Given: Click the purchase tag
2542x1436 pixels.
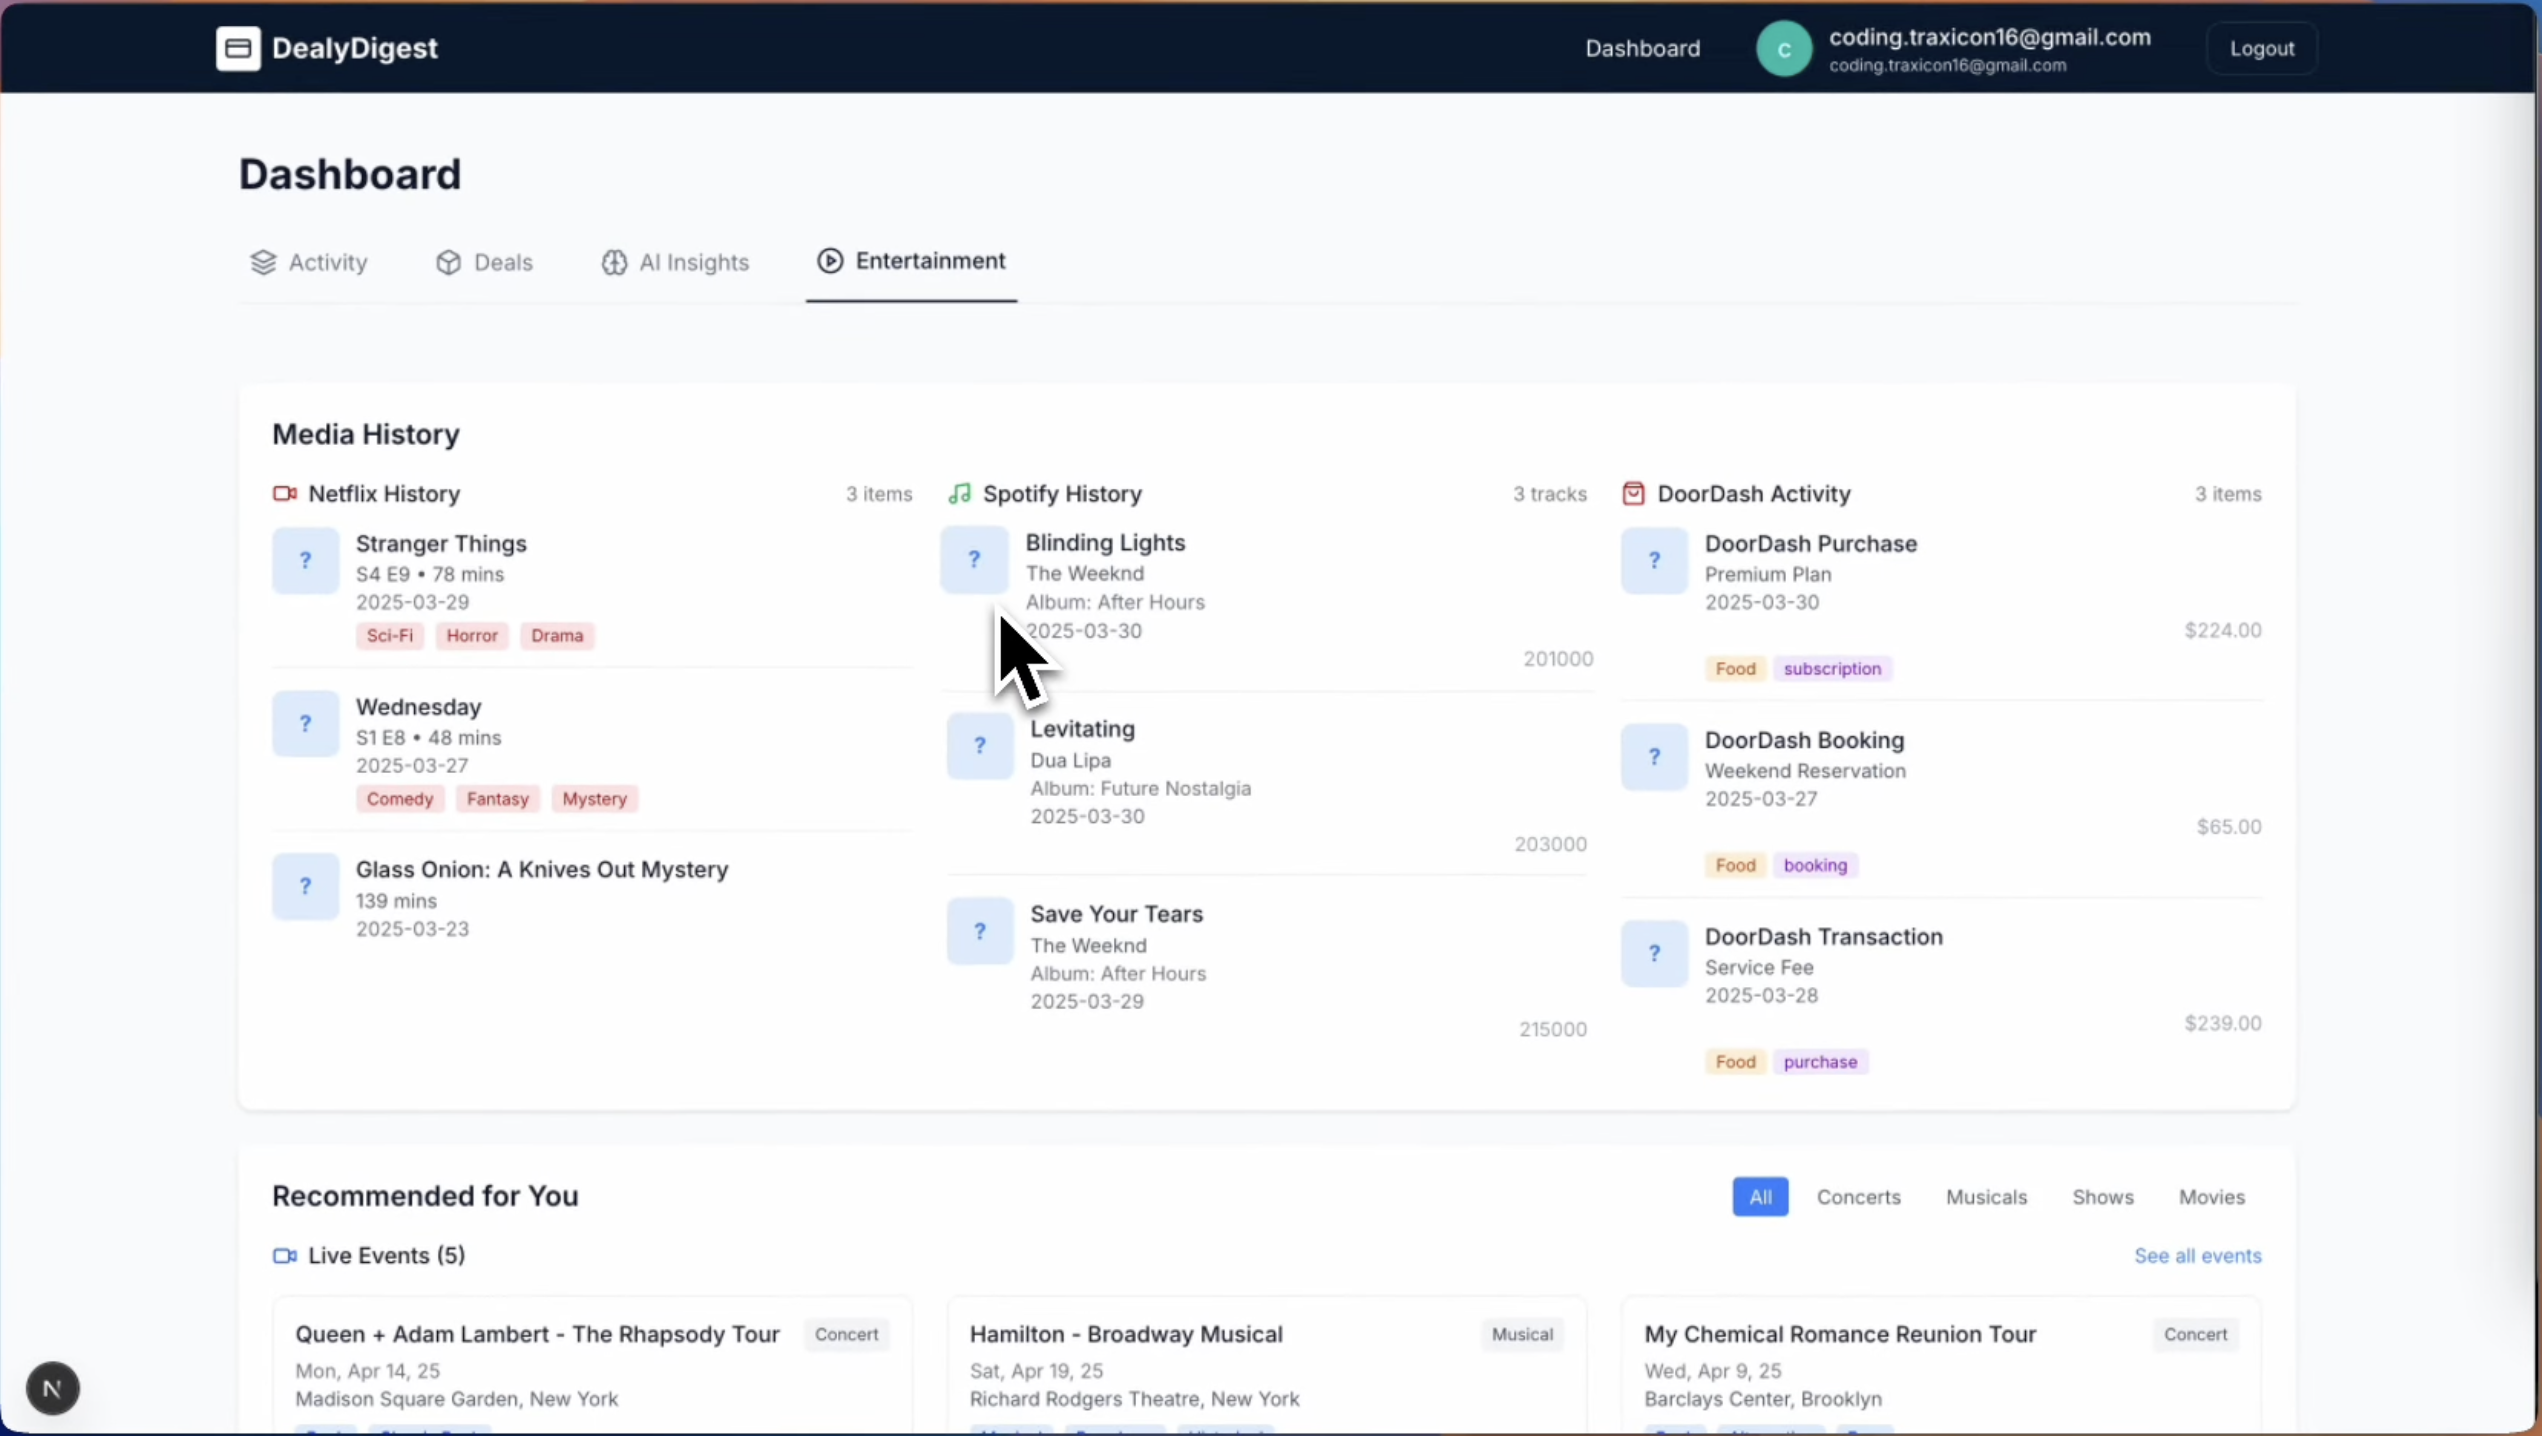Looking at the screenshot, I should [1820, 1062].
